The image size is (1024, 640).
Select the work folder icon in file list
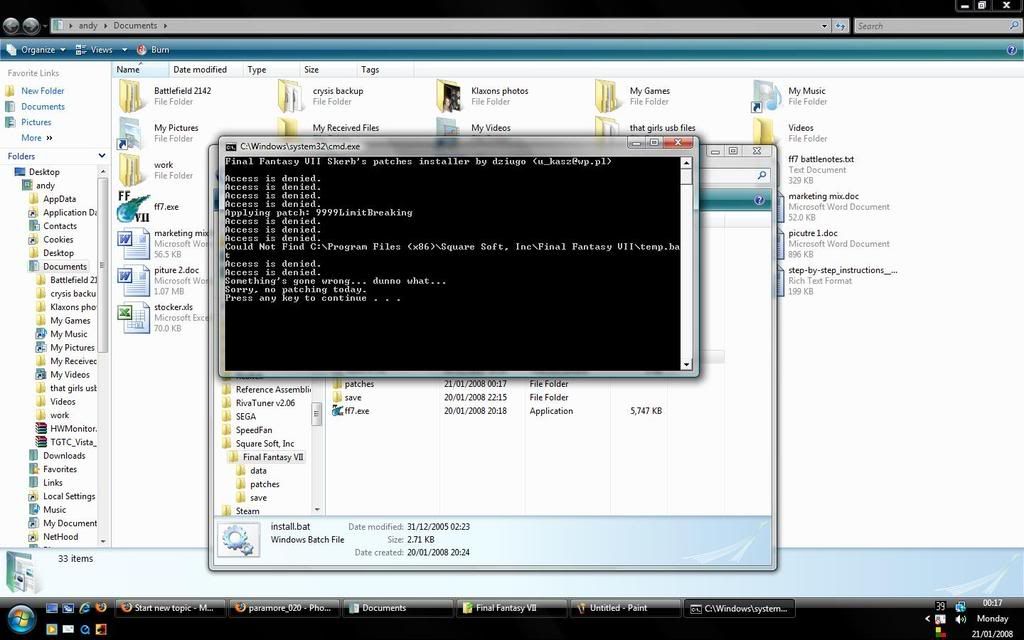[131, 169]
